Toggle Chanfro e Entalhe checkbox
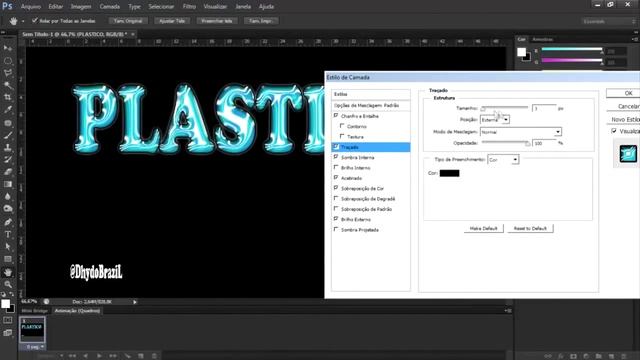 [x=336, y=116]
